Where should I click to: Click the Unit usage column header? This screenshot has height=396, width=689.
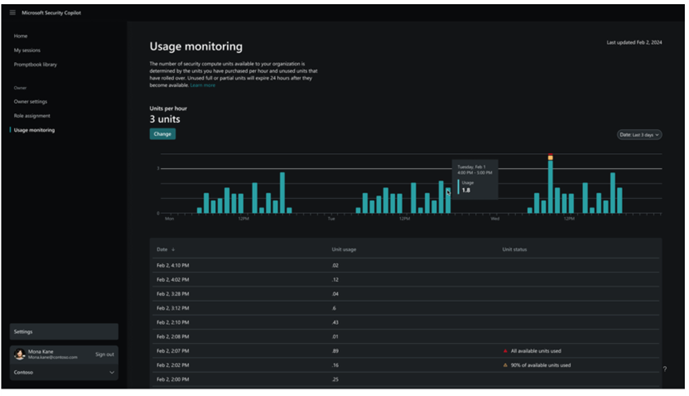[x=344, y=250]
